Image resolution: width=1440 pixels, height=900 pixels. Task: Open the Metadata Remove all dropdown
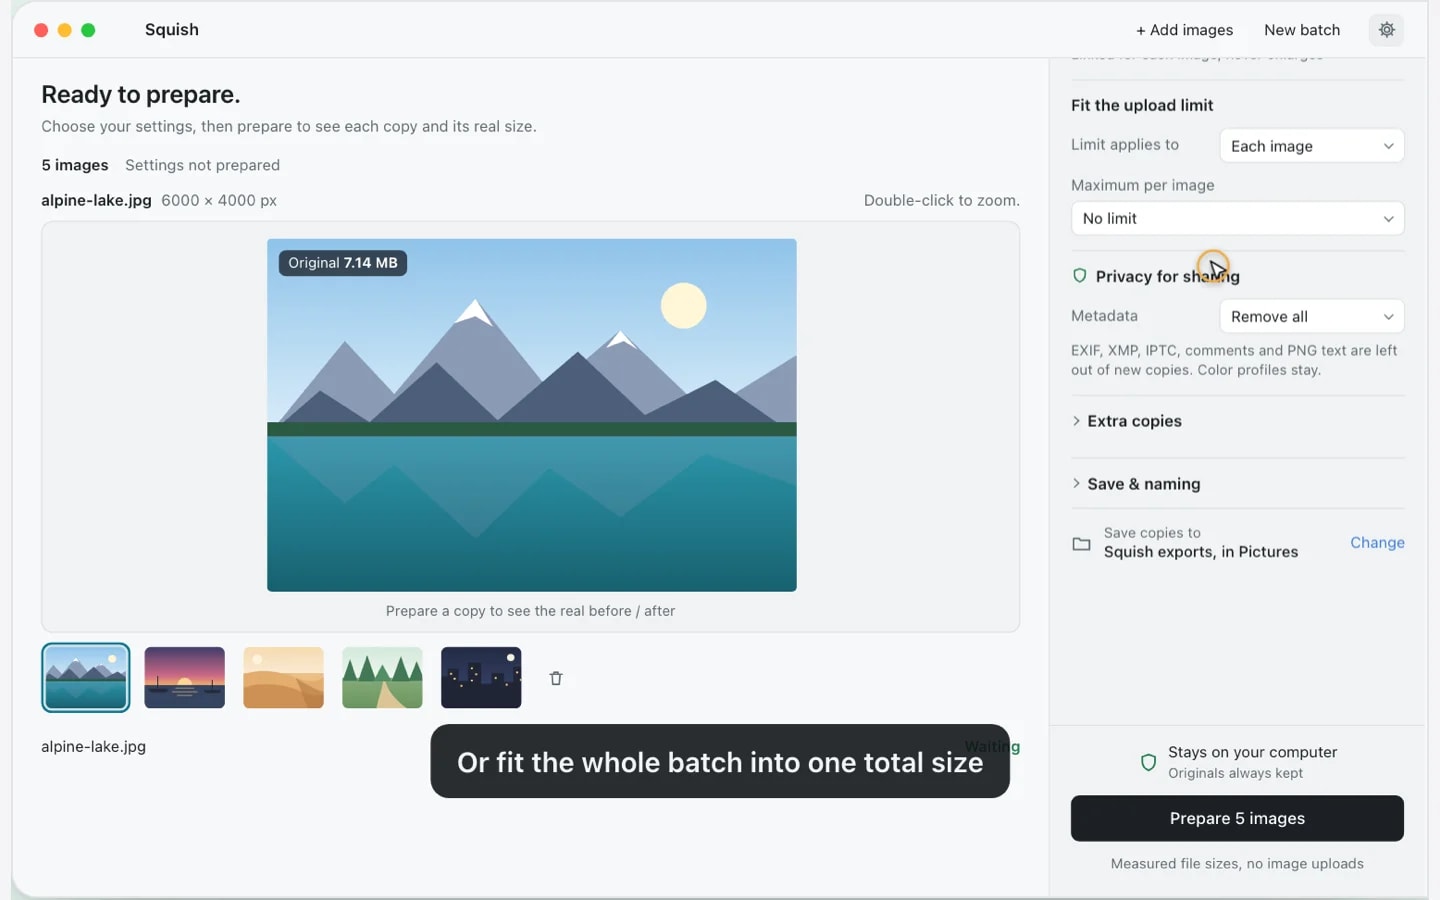[1311, 316]
